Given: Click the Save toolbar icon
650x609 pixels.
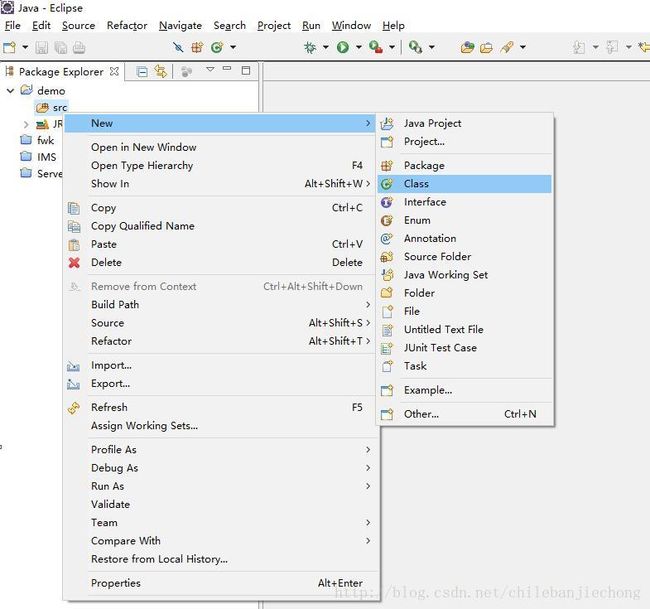Looking at the screenshot, I should [x=41, y=48].
